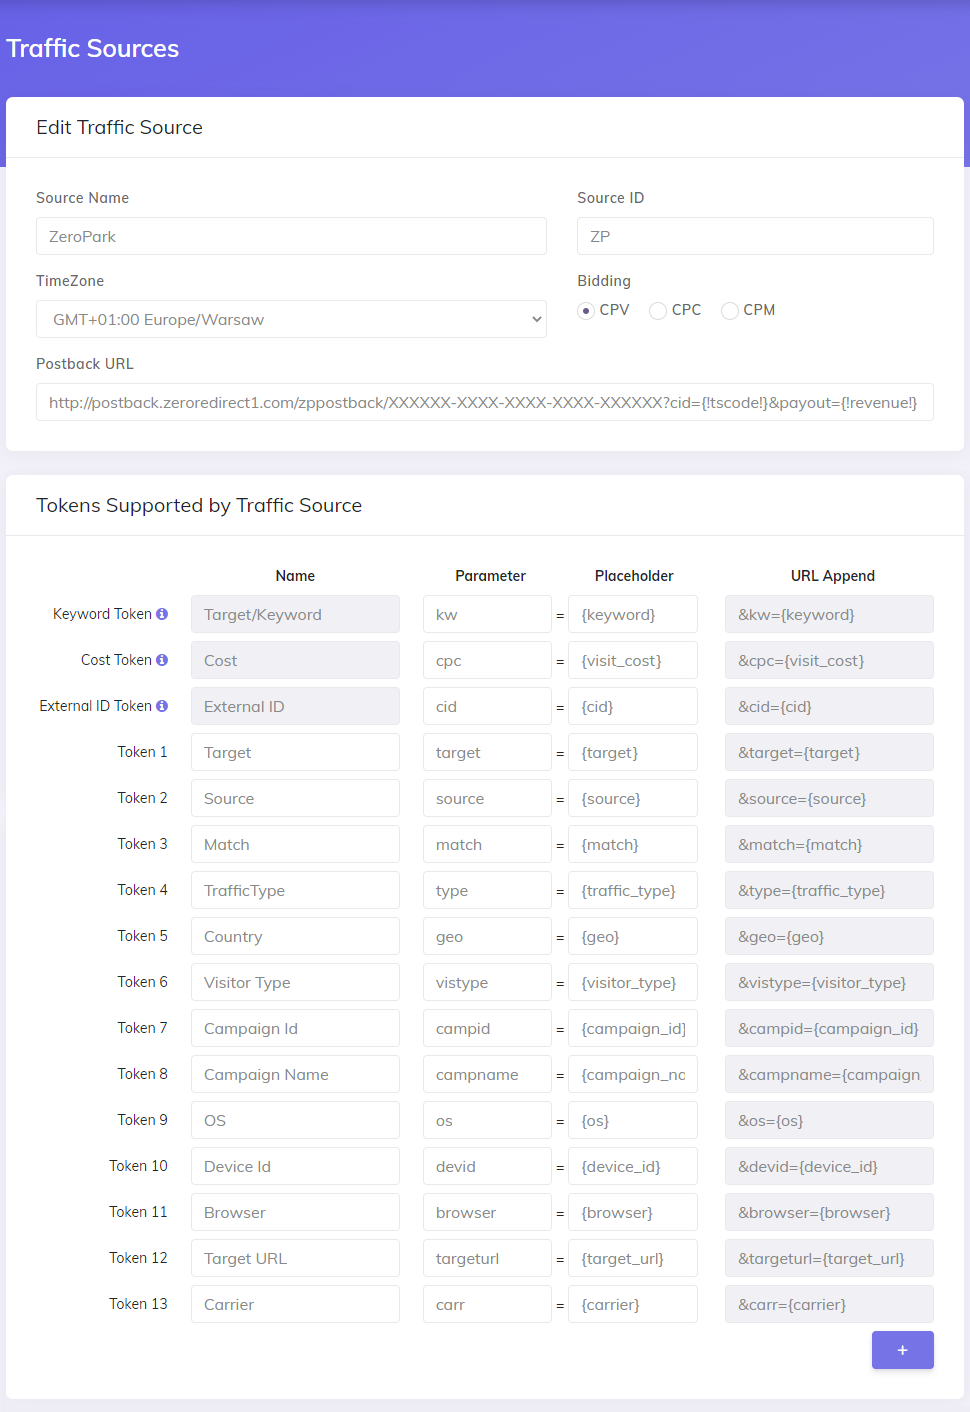Open the TimeZone dropdown
This screenshot has height=1412, width=970.
pos(291,319)
